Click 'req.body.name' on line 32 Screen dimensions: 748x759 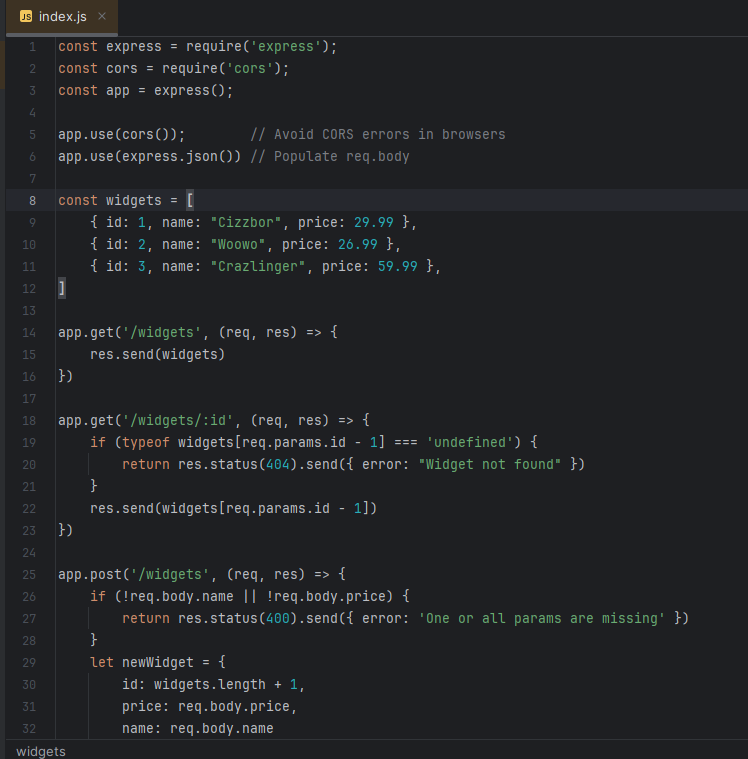point(222,729)
